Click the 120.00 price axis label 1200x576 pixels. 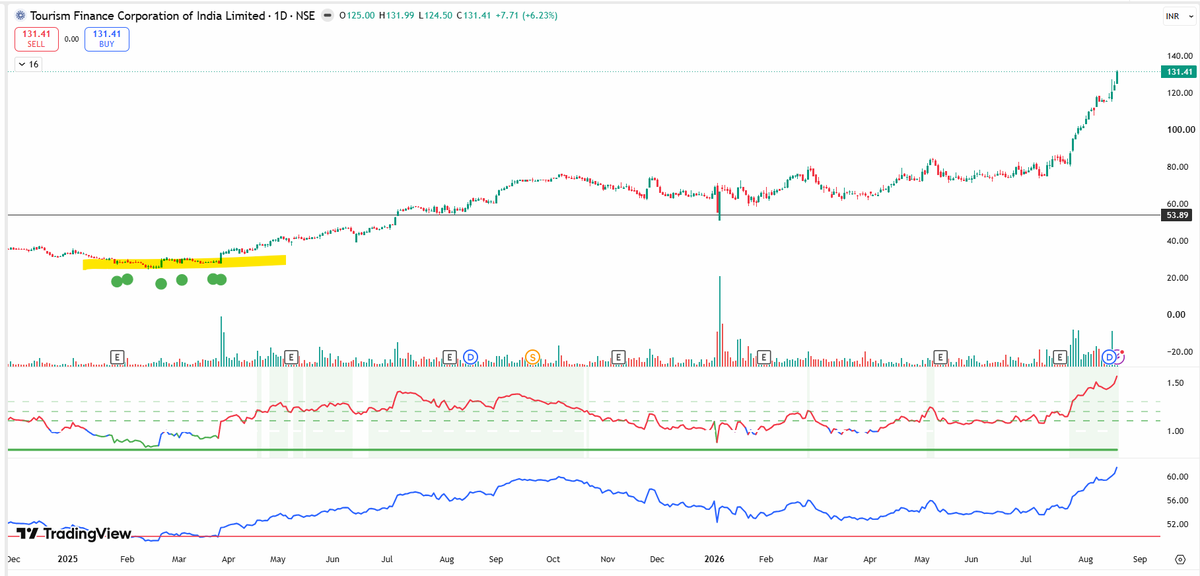tap(1180, 93)
